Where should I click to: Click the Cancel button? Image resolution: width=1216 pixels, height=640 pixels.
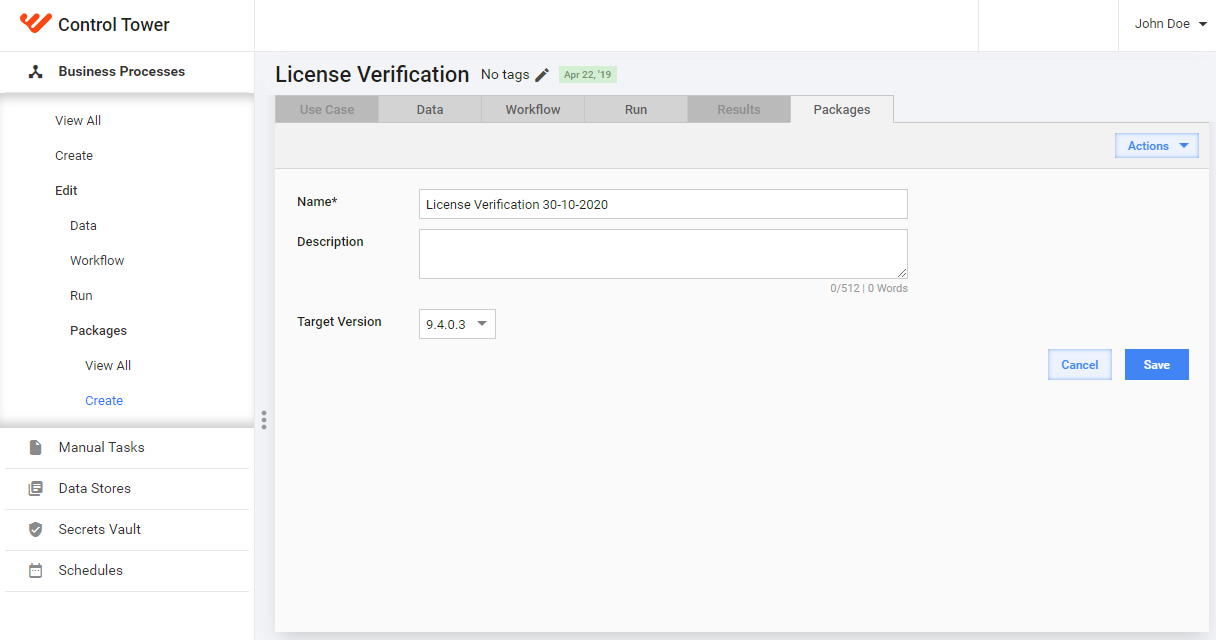point(1080,365)
